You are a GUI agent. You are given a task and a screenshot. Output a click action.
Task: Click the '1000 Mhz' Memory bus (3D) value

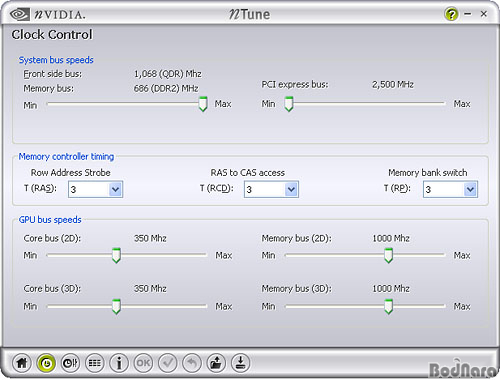tap(391, 289)
